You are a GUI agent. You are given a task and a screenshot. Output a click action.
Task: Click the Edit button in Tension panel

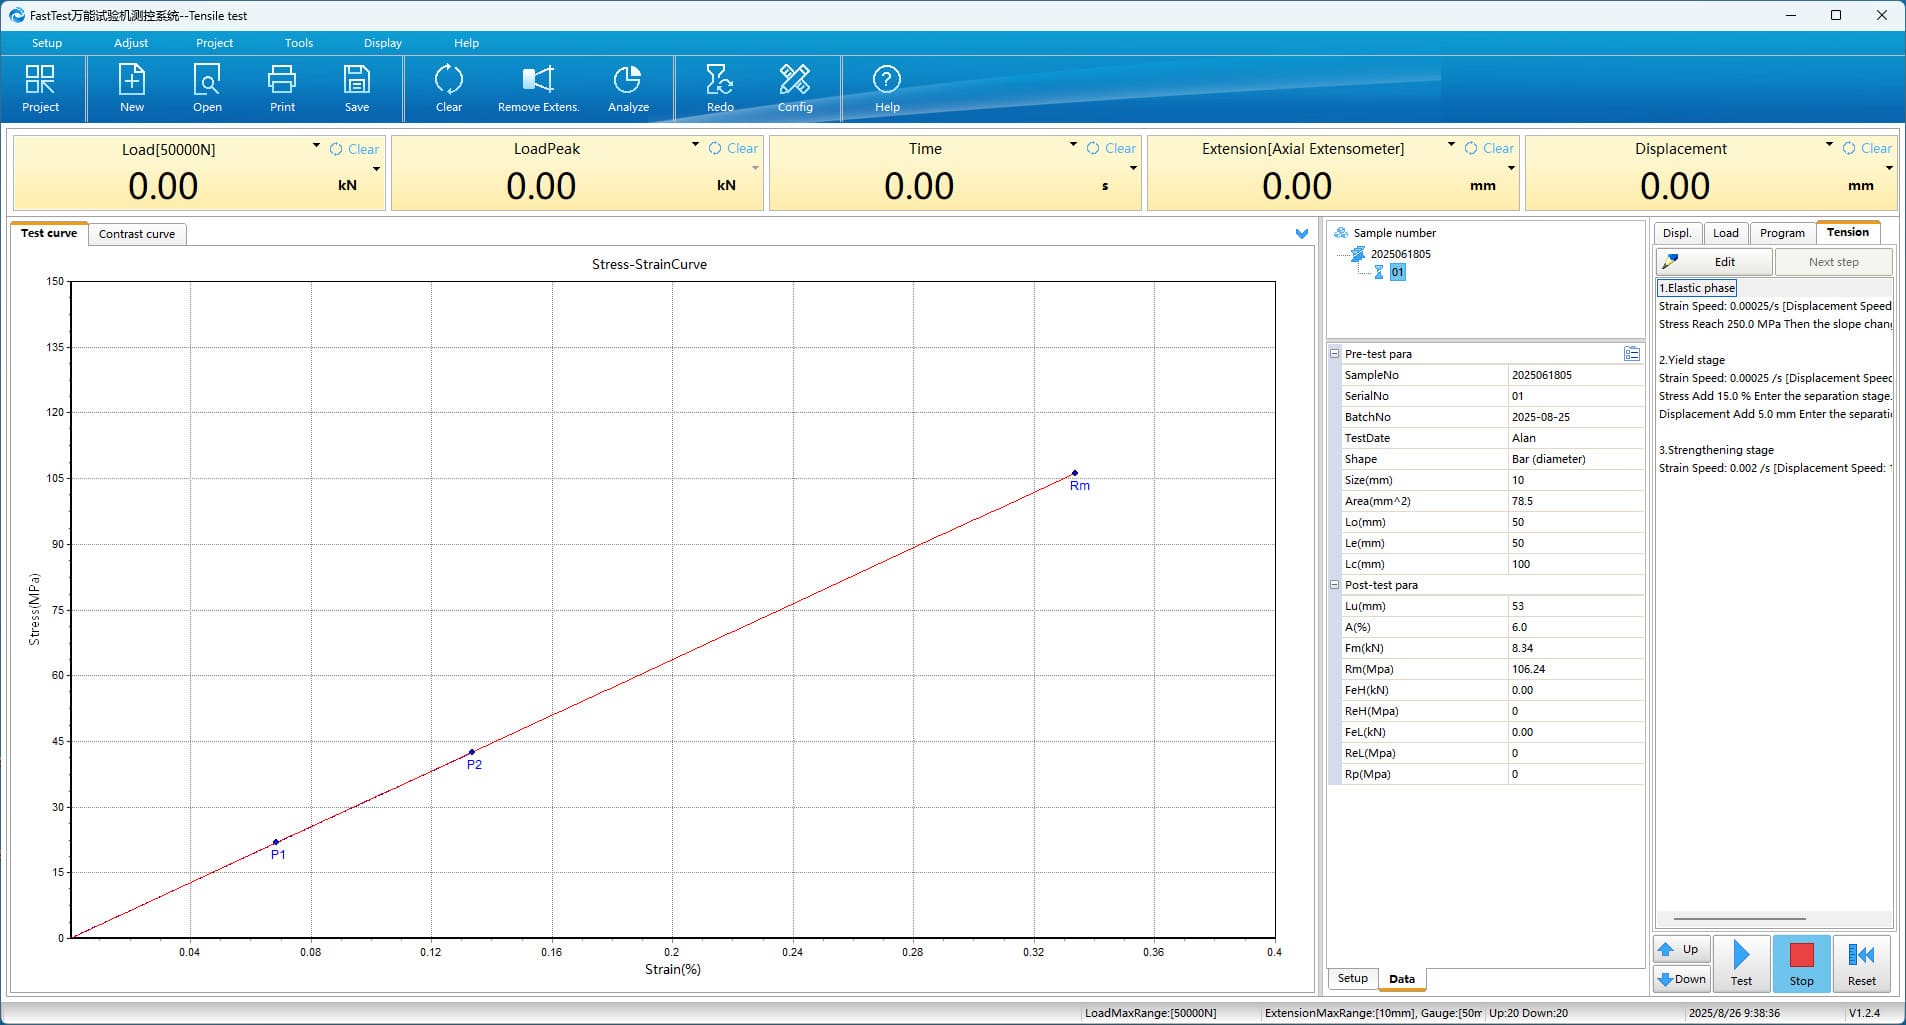pyautogui.click(x=1714, y=262)
